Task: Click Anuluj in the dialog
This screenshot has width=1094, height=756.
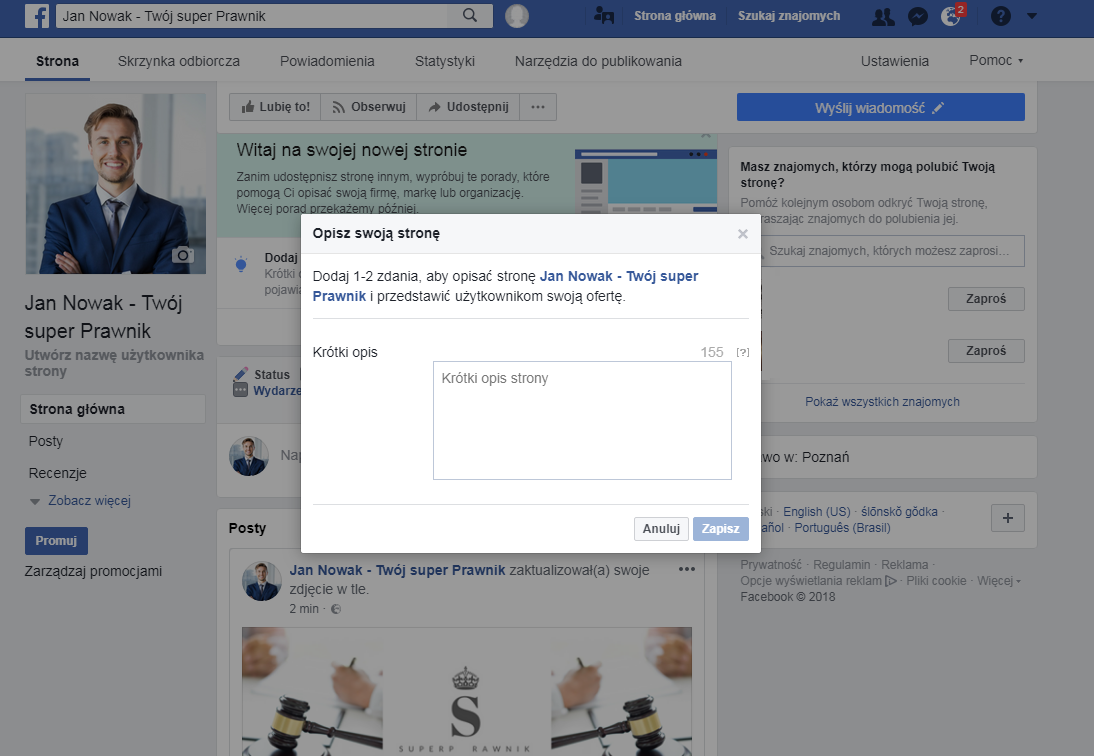Action: 661,529
